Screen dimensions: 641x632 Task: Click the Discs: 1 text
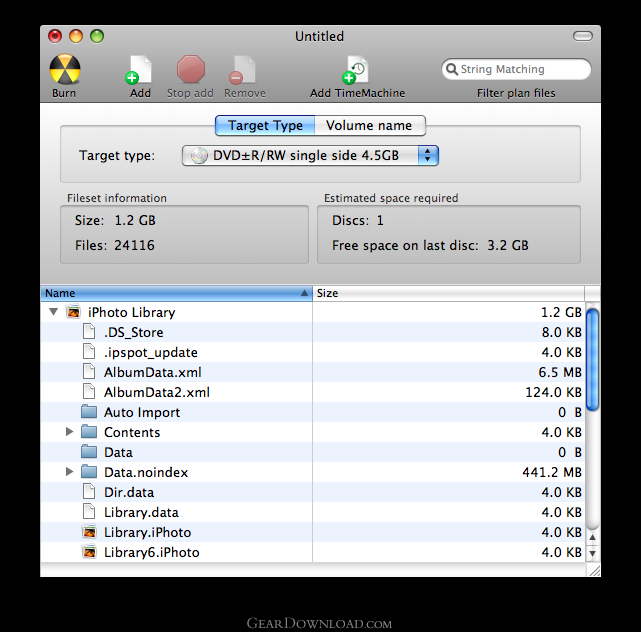coord(358,220)
